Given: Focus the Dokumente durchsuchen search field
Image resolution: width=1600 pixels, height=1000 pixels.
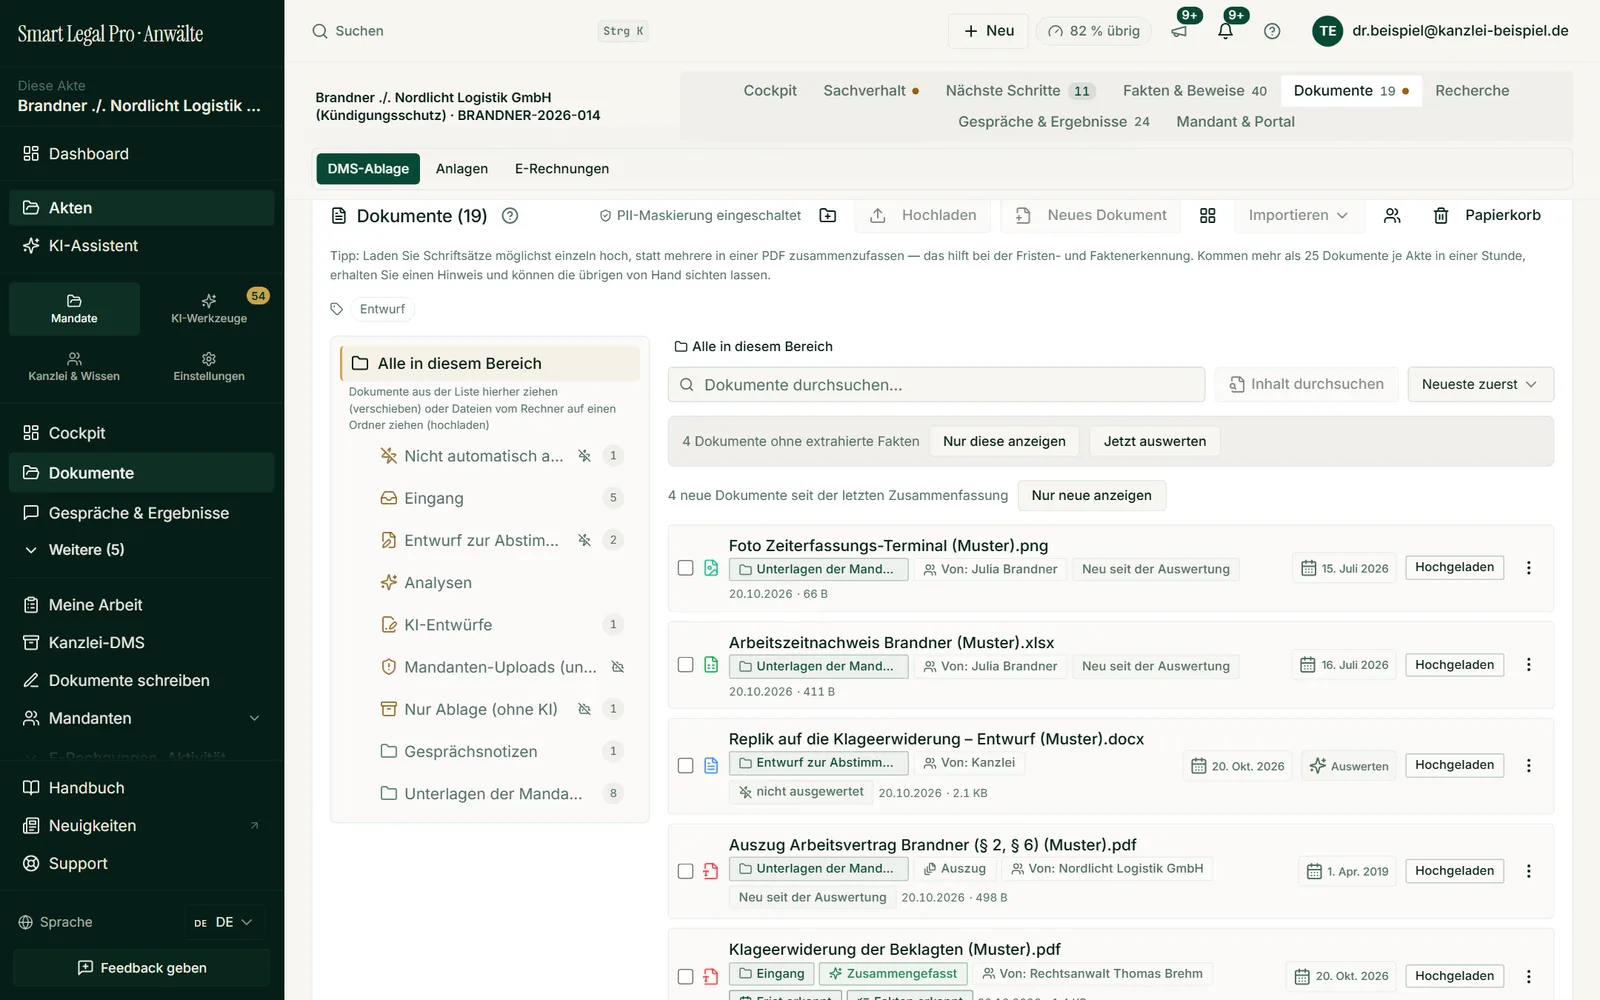Looking at the screenshot, I should [x=936, y=385].
